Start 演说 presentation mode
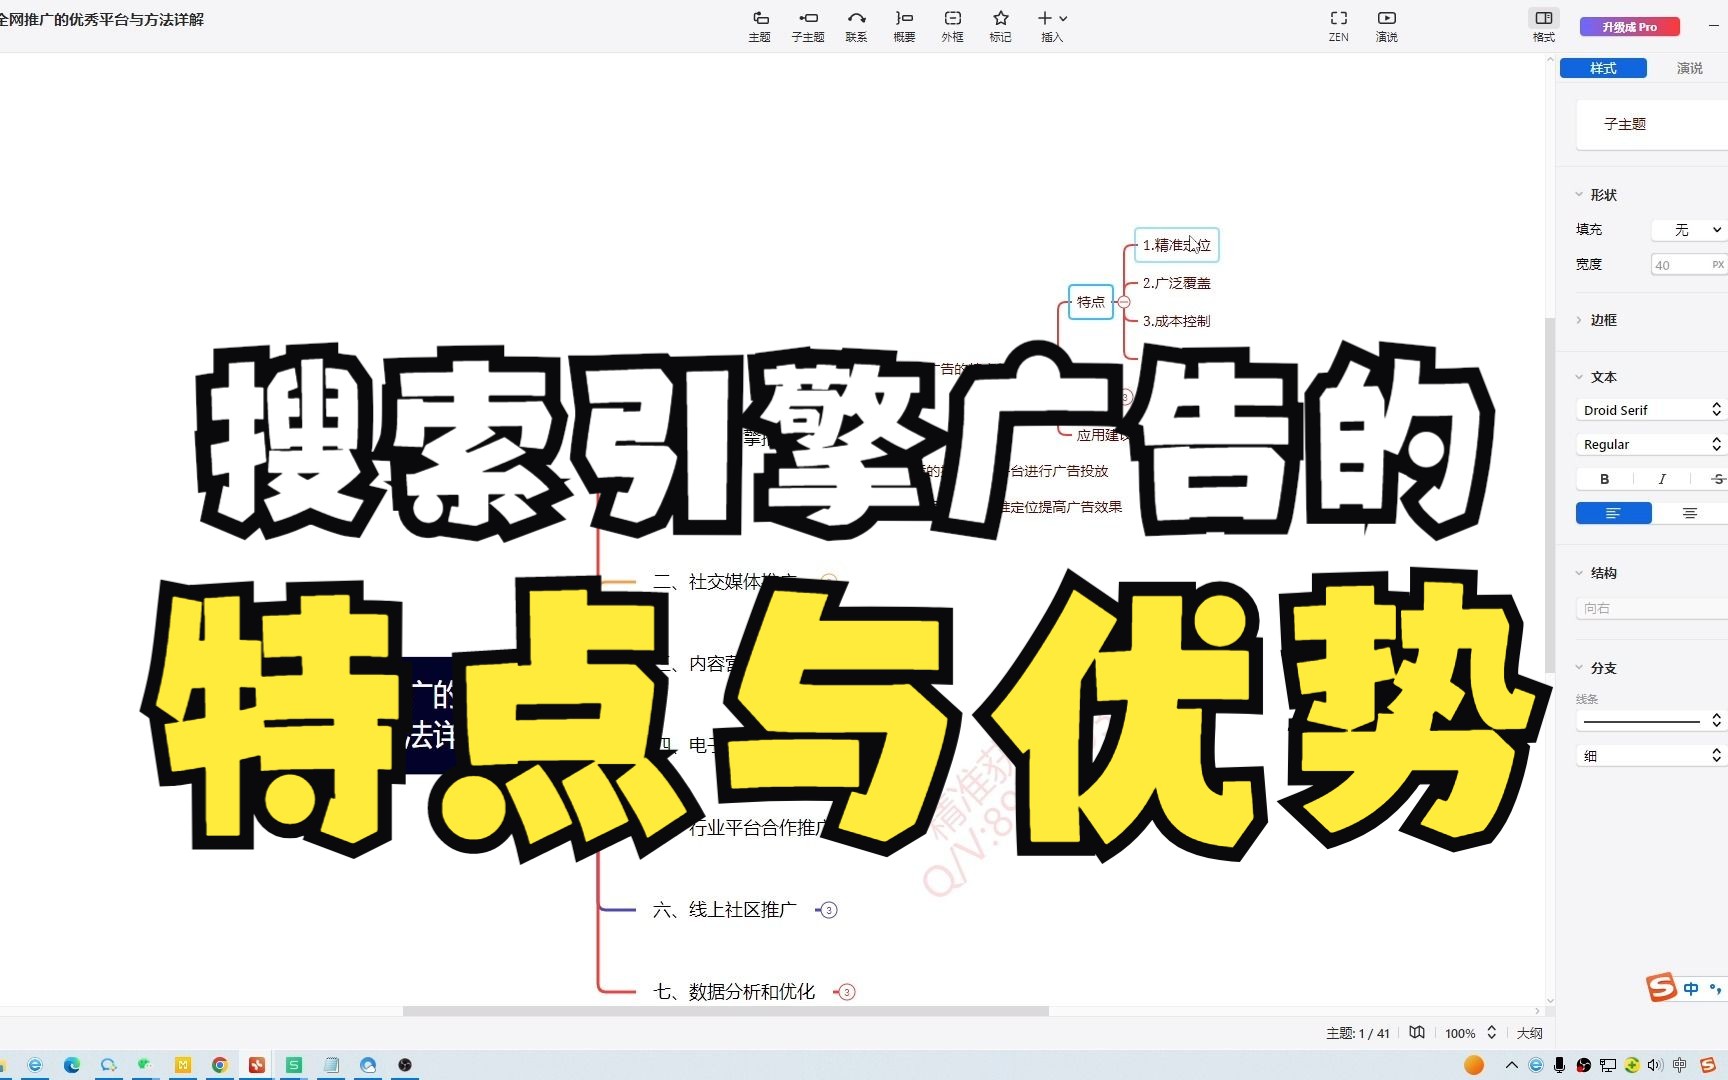Image resolution: width=1728 pixels, height=1080 pixels. point(1386,25)
